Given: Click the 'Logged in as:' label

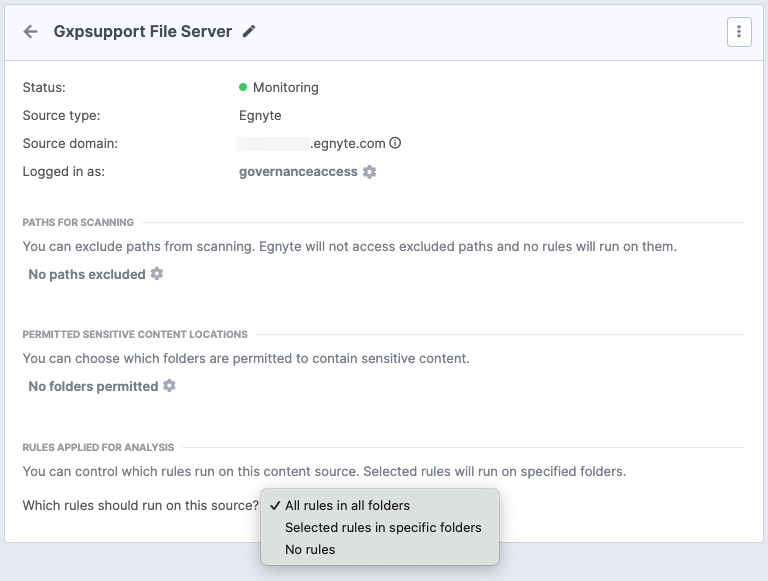Looking at the screenshot, I should coord(64,172).
